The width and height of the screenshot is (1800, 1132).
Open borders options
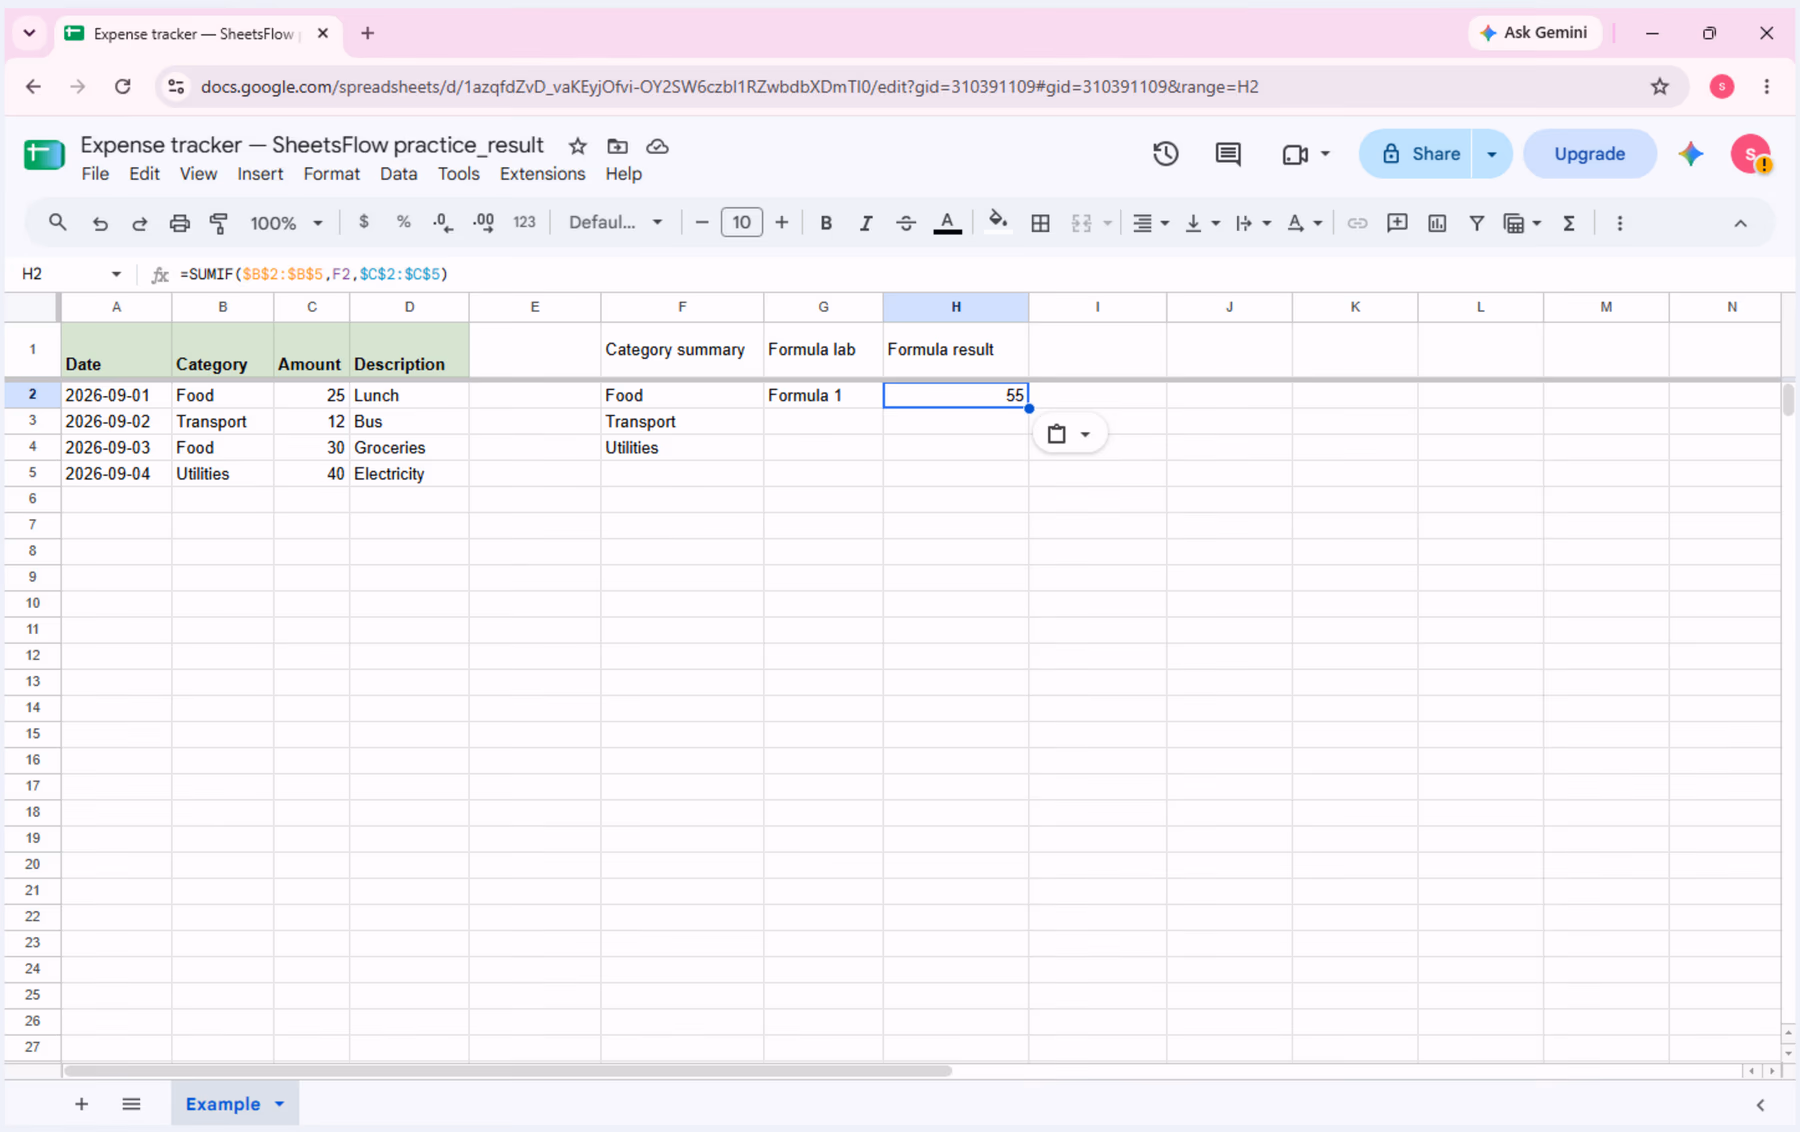pos(1040,223)
